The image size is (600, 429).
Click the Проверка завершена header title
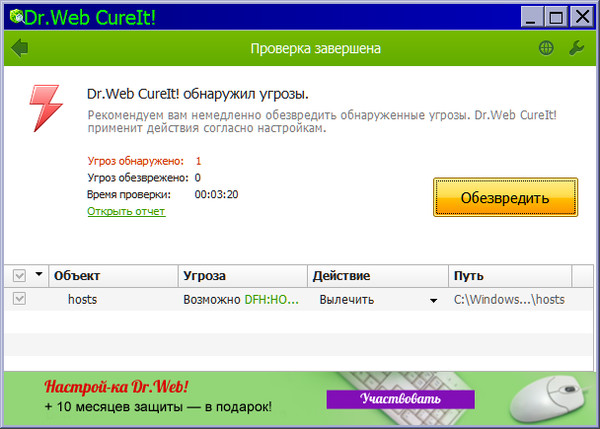pyautogui.click(x=315, y=49)
